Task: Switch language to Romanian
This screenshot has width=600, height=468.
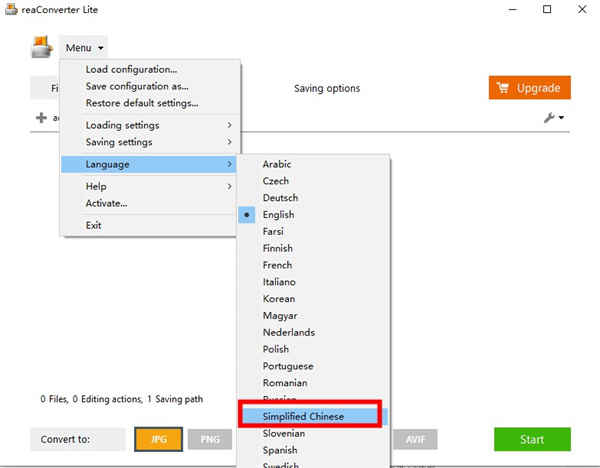Action: pyautogui.click(x=313, y=383)
